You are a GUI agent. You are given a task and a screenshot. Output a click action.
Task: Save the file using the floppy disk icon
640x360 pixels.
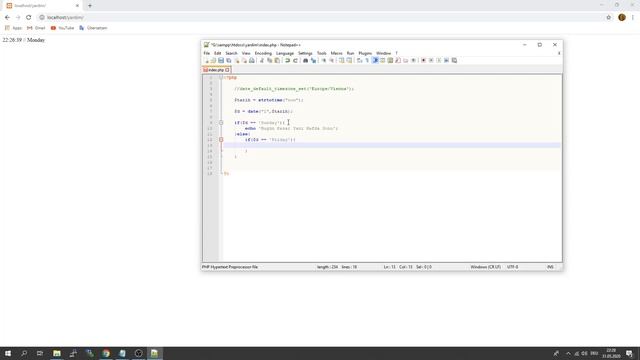click(221, 60)
